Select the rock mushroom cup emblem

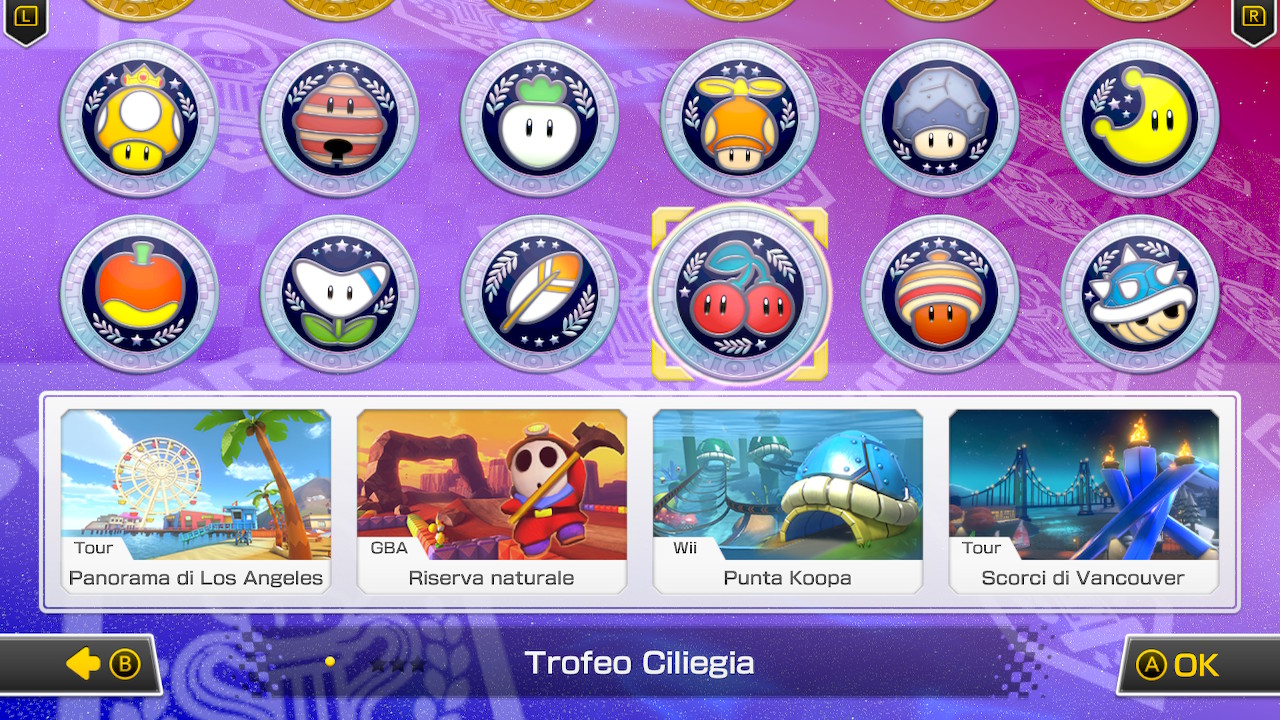[x=940, y=119]
